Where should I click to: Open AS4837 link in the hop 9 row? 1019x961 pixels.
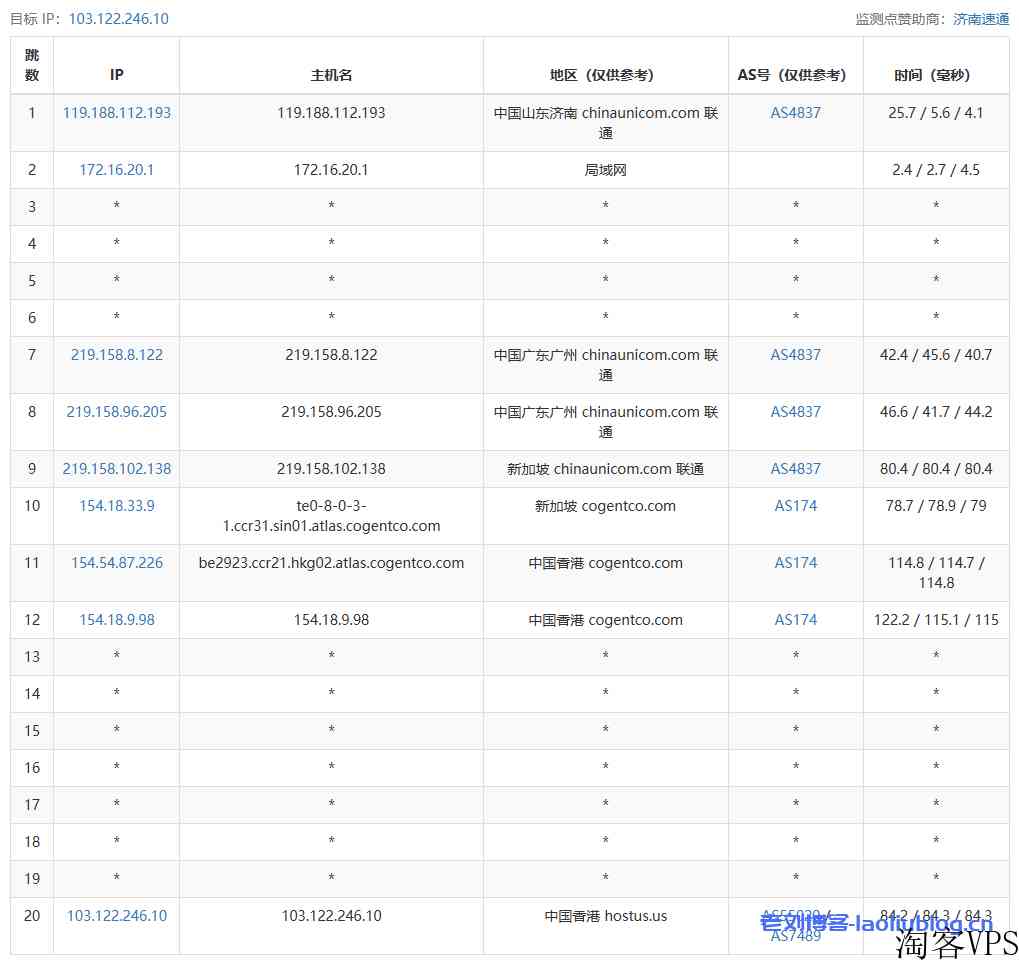click(795, 469)
